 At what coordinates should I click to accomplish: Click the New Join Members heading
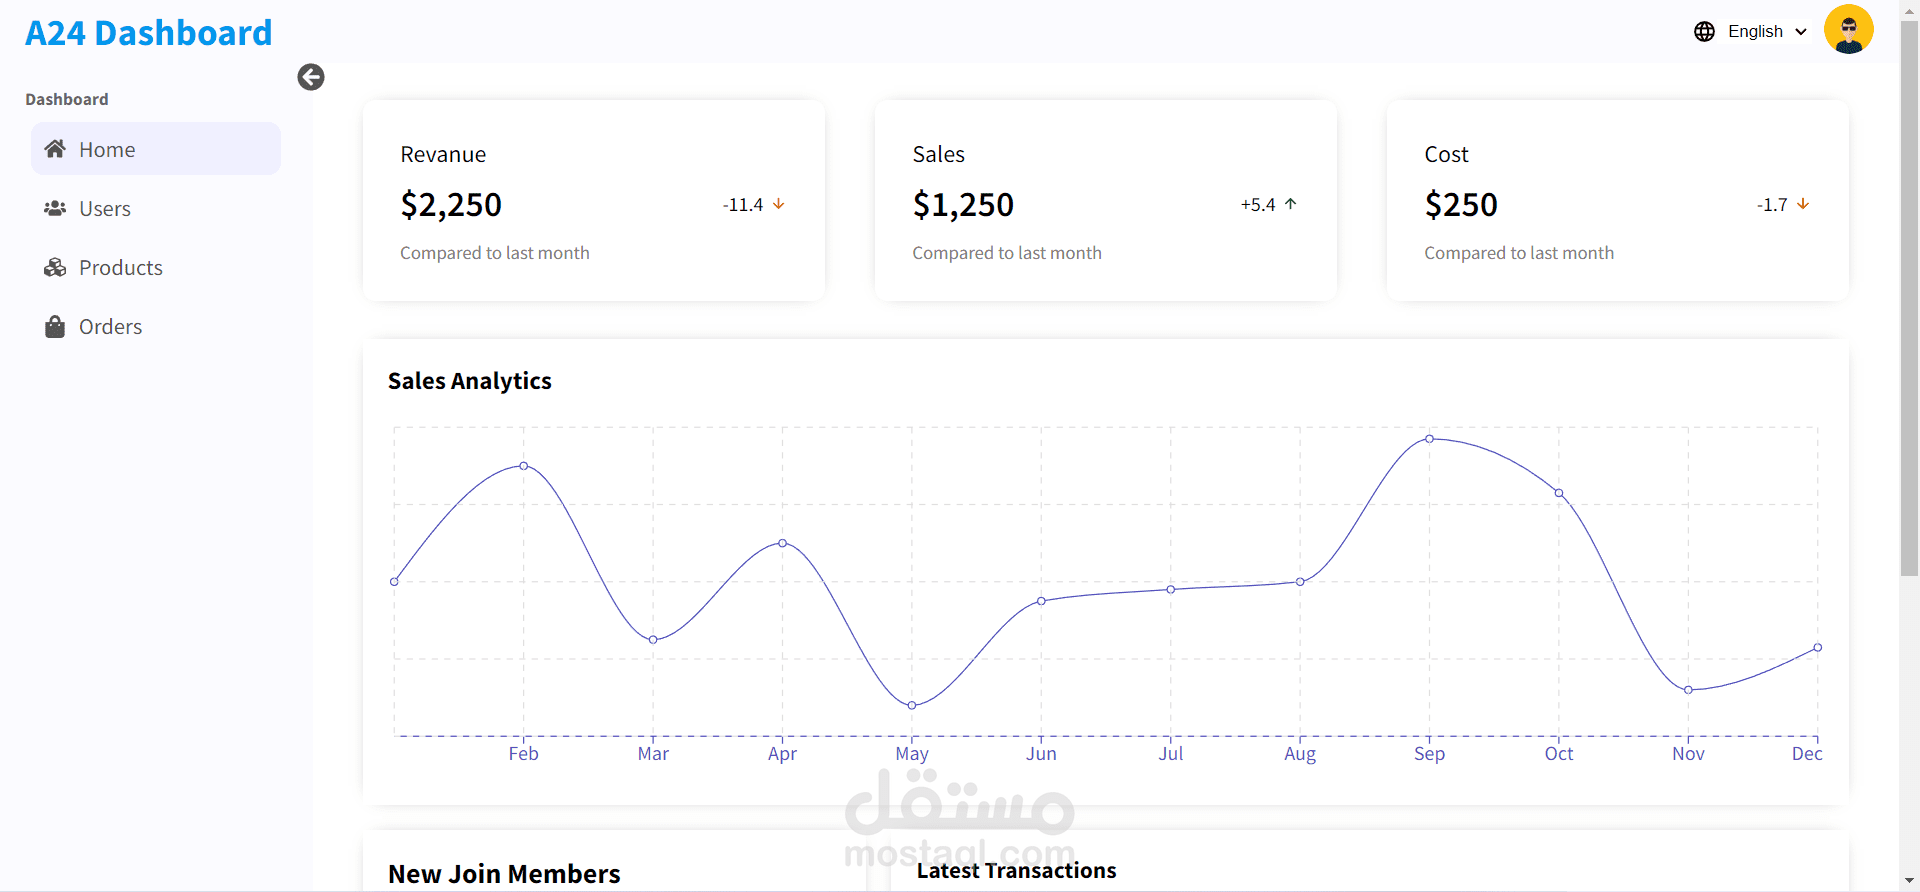pyautogui.click(x=504, y=874)
